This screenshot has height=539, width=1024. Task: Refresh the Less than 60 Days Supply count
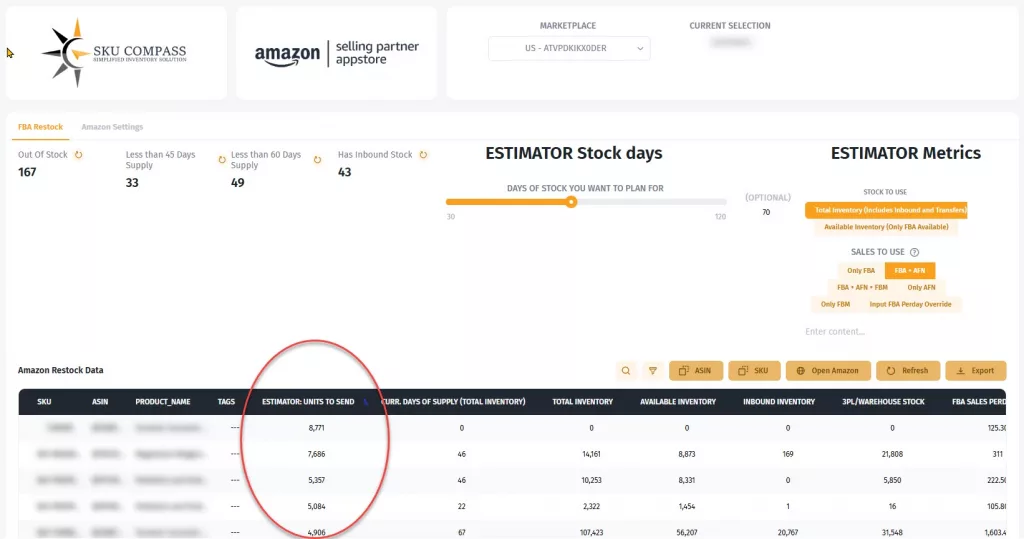click(x=318, y=160)
